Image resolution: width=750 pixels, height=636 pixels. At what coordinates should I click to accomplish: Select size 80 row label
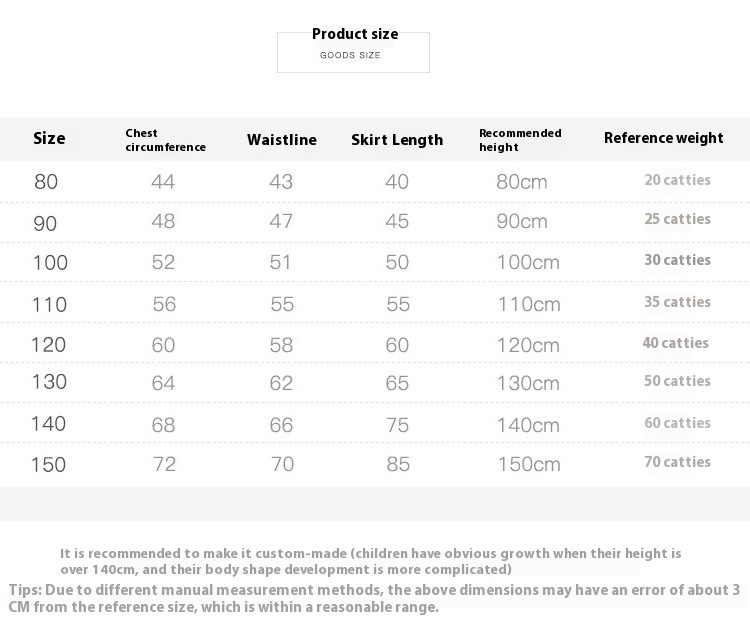click(46, 182)
